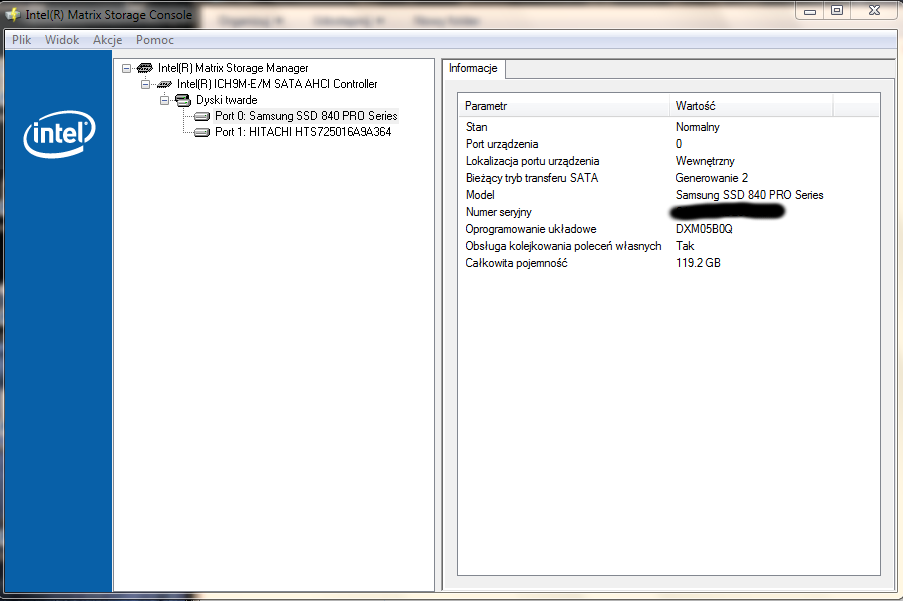This screenshot has width=903, height=601.
Task: Click the Wartość column header
Action: pos(751,106)
